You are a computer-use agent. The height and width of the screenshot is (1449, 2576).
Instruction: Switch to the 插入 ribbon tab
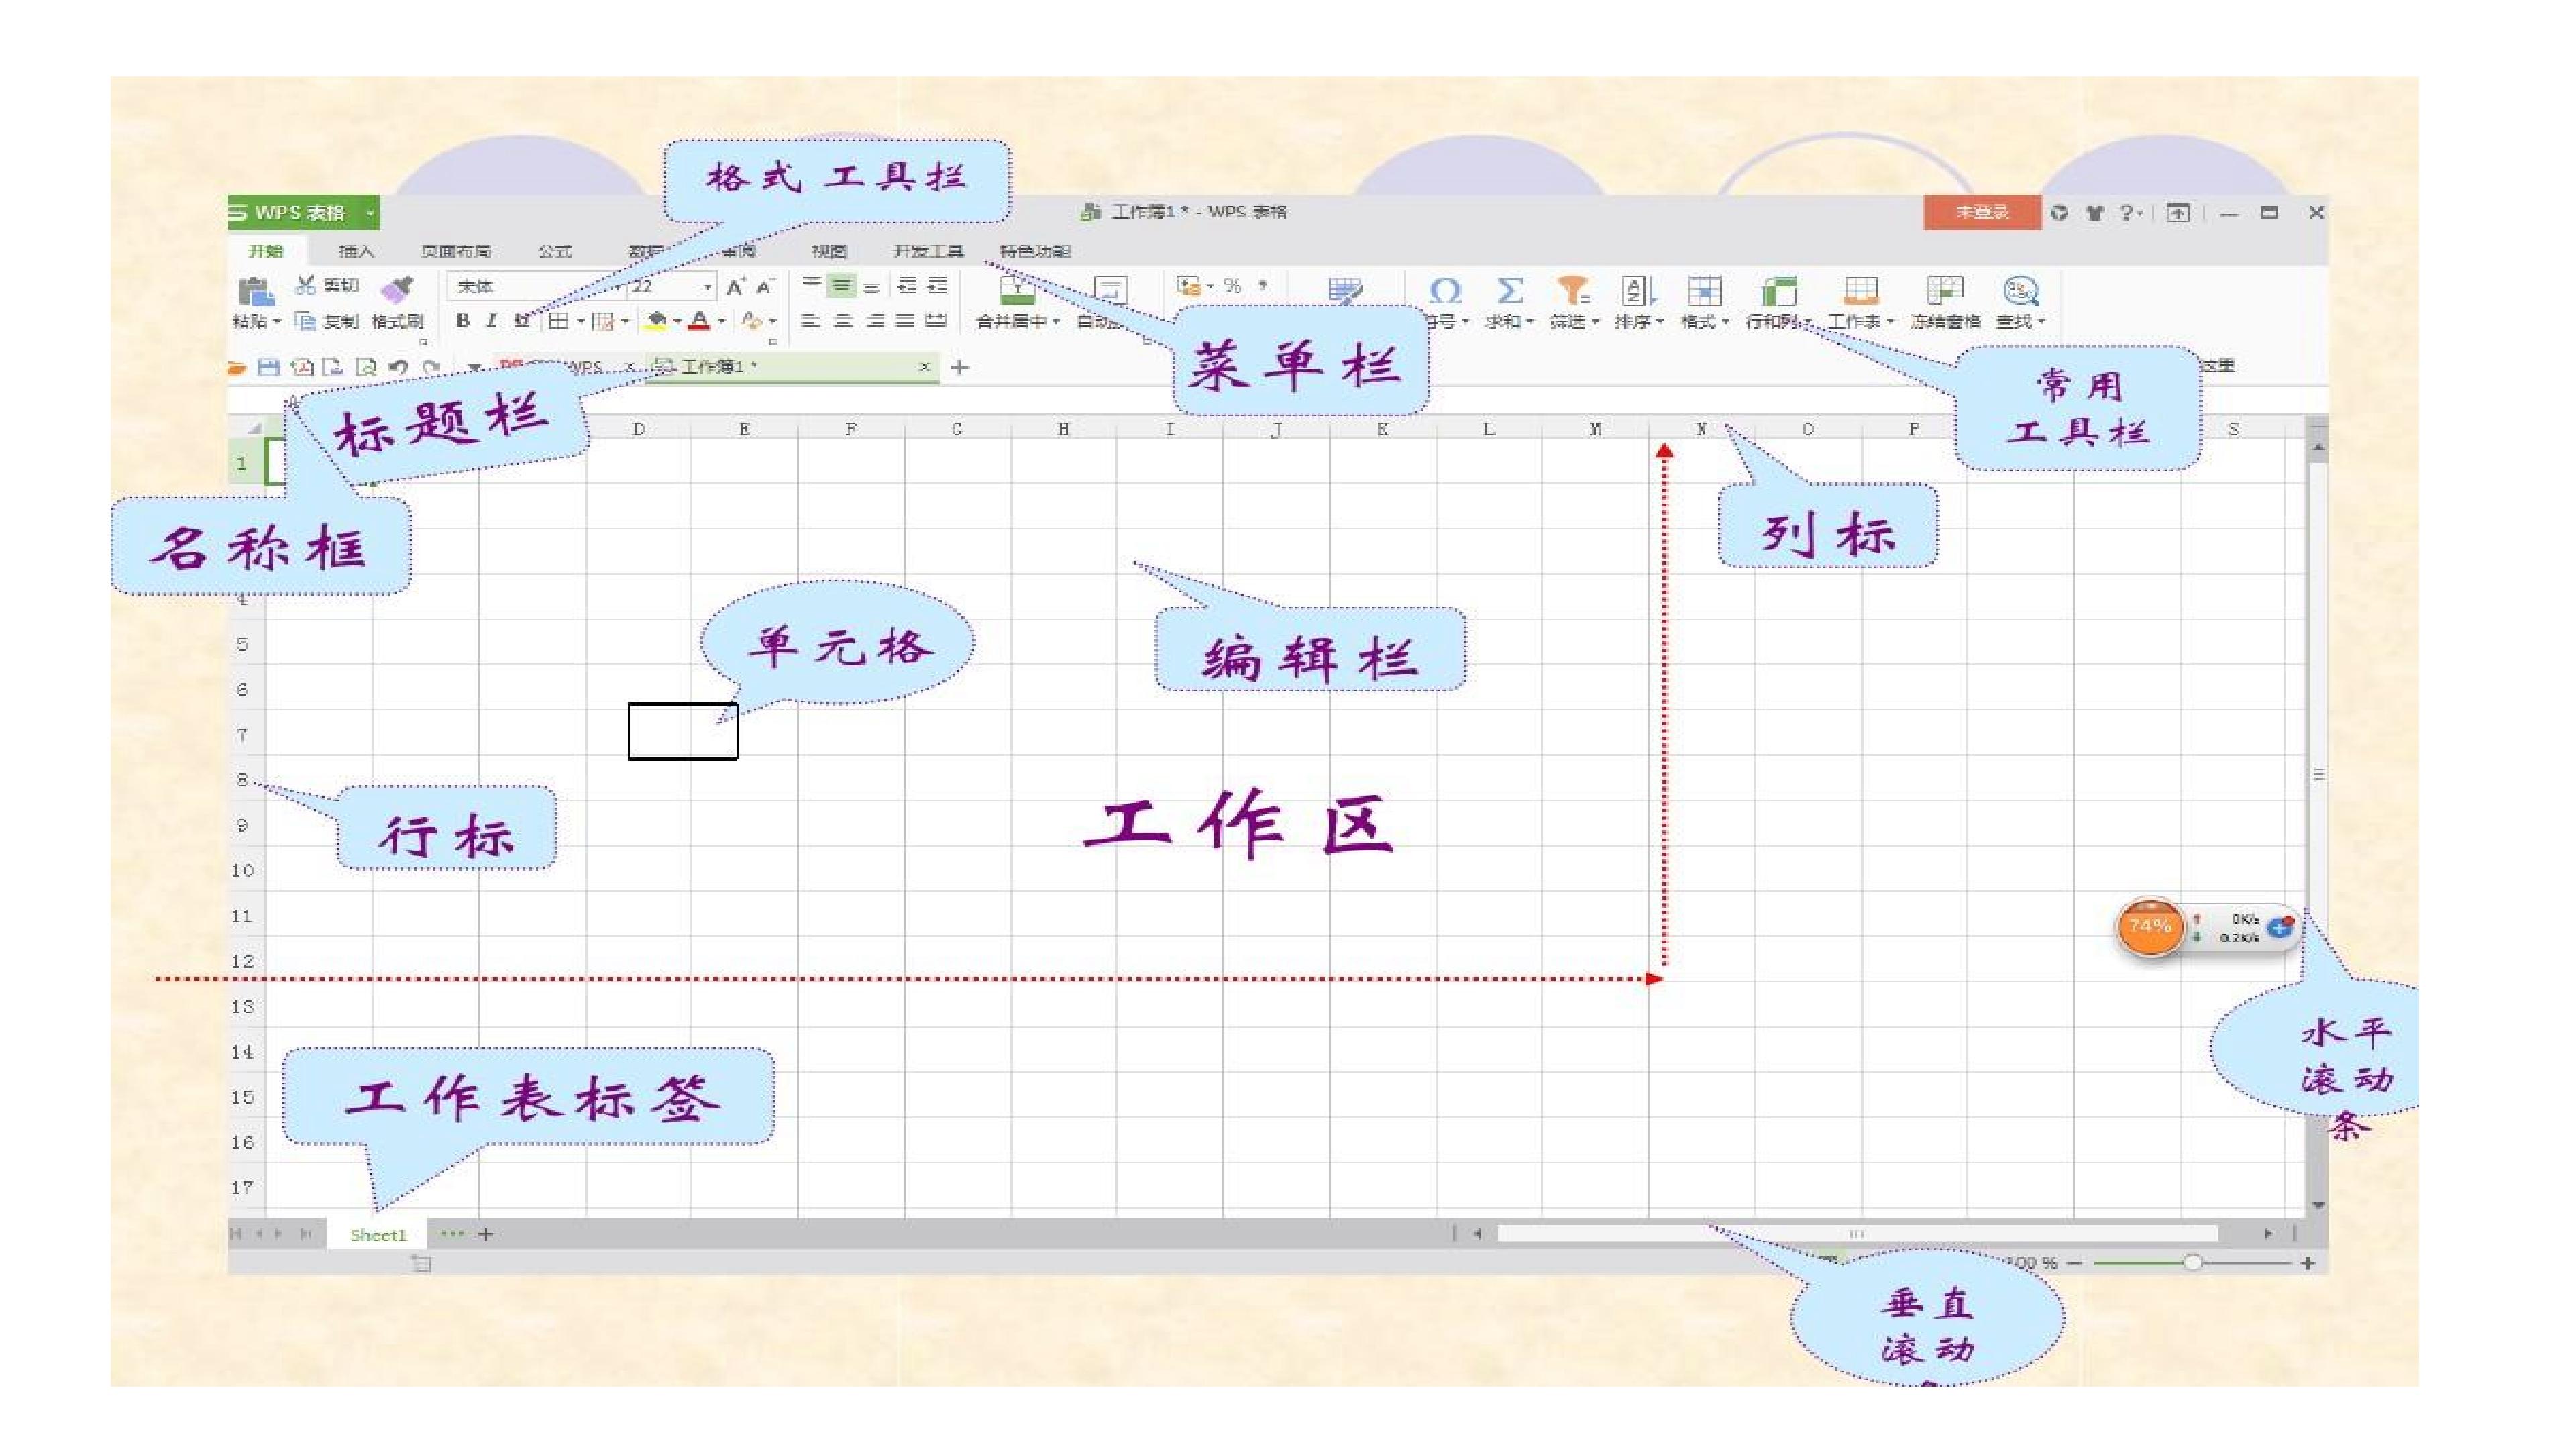pos(356,251)
